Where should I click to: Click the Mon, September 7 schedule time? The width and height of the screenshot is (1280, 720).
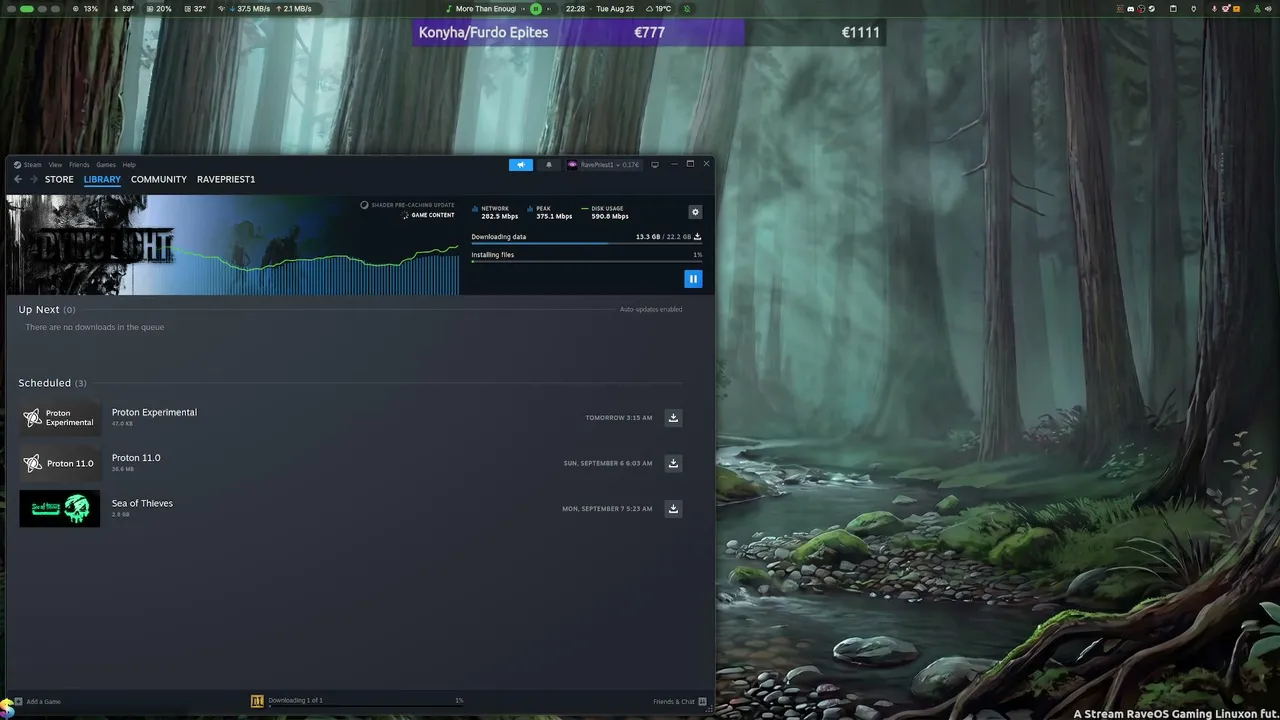coord(607,509)
